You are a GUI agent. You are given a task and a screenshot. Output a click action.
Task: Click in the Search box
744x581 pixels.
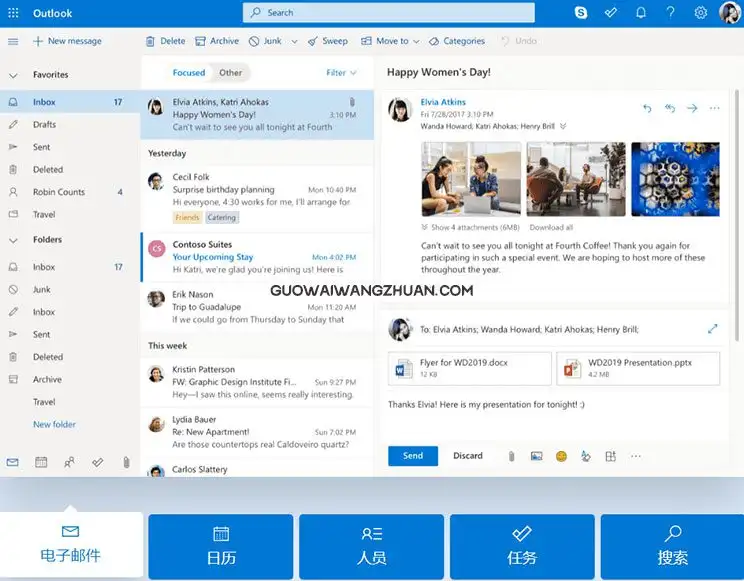[389, 13]
